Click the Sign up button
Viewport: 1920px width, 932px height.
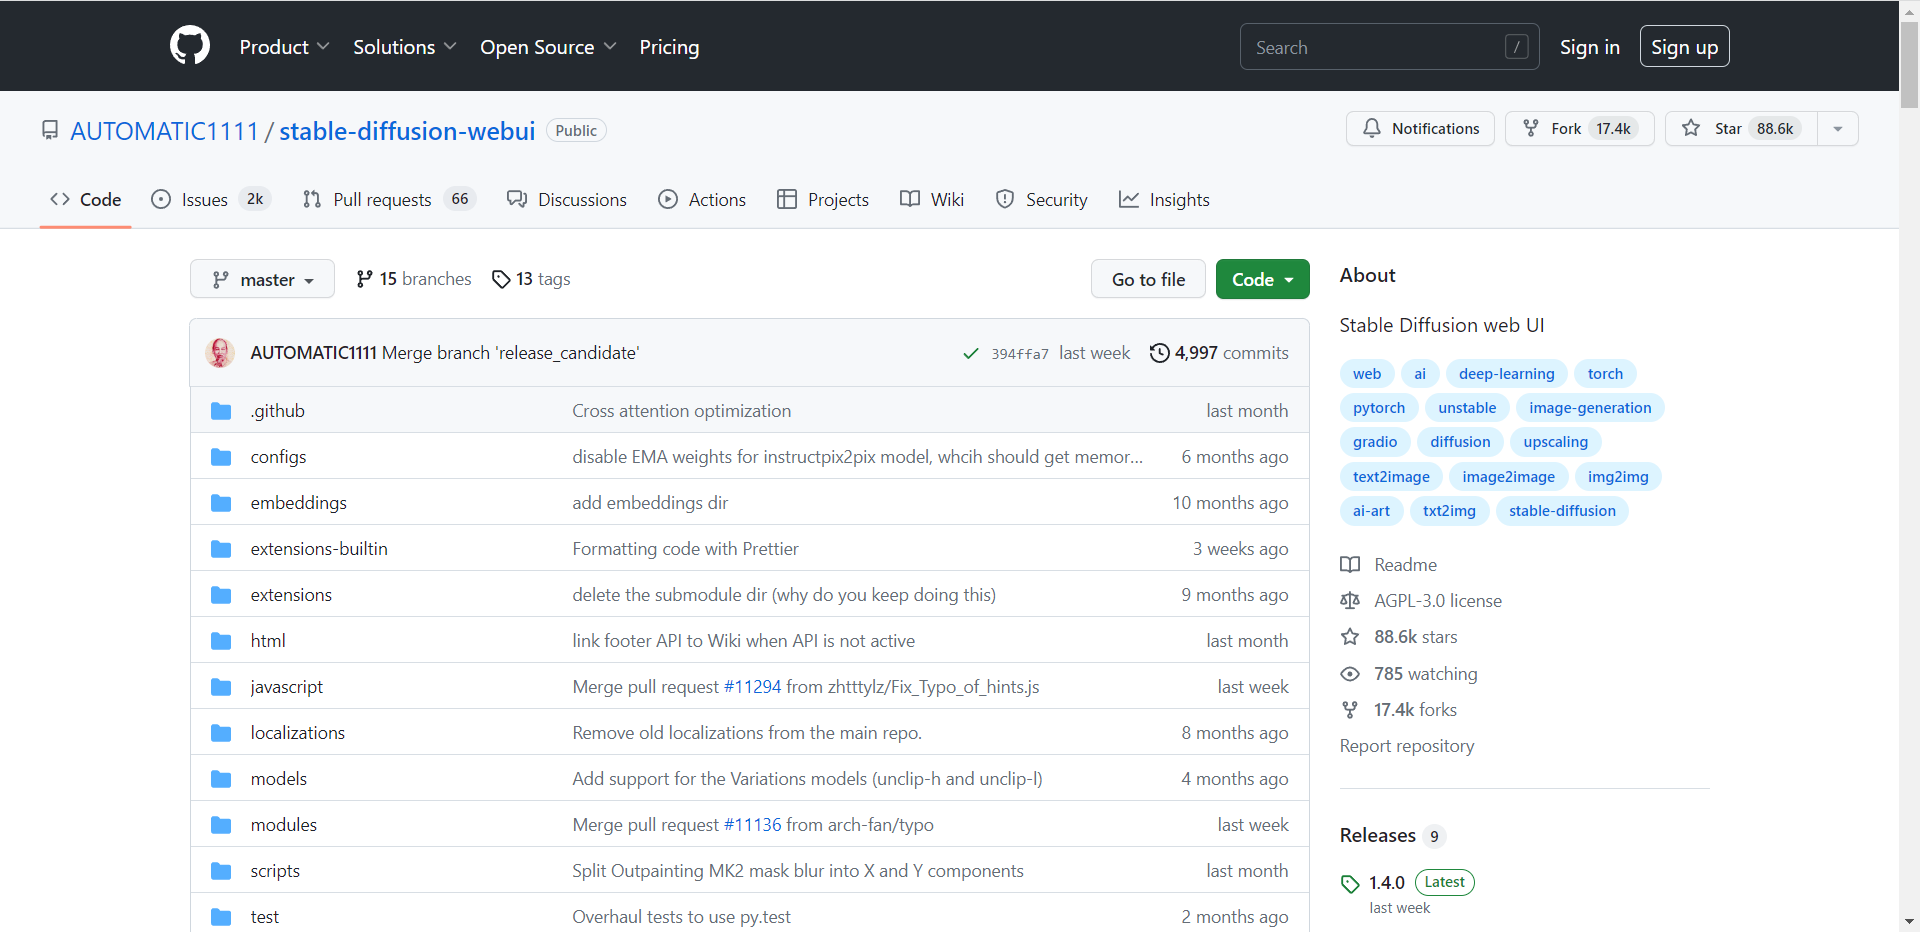(x=1684, y=47)
